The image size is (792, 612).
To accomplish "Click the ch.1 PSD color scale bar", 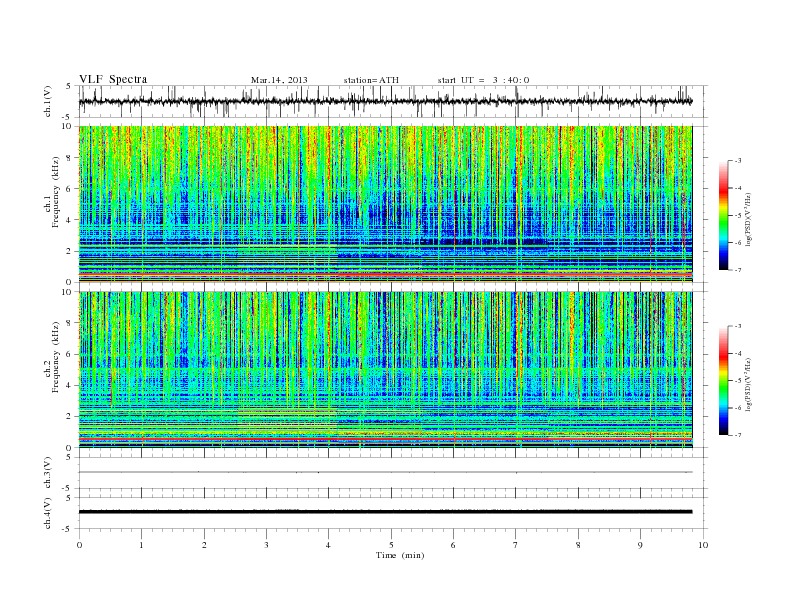I will 723,215.
